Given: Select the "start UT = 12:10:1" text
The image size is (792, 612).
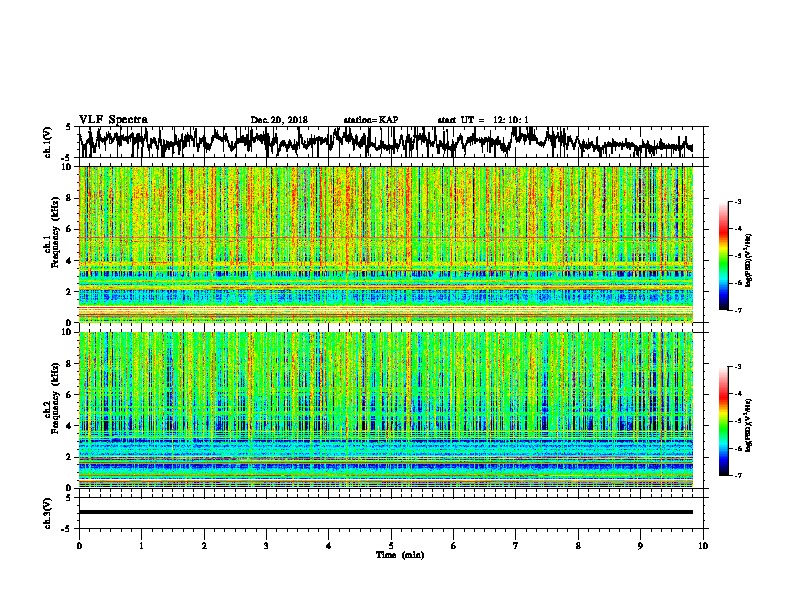Looking at the screenshot, I should pyautogui.click(x=483, y=120).
